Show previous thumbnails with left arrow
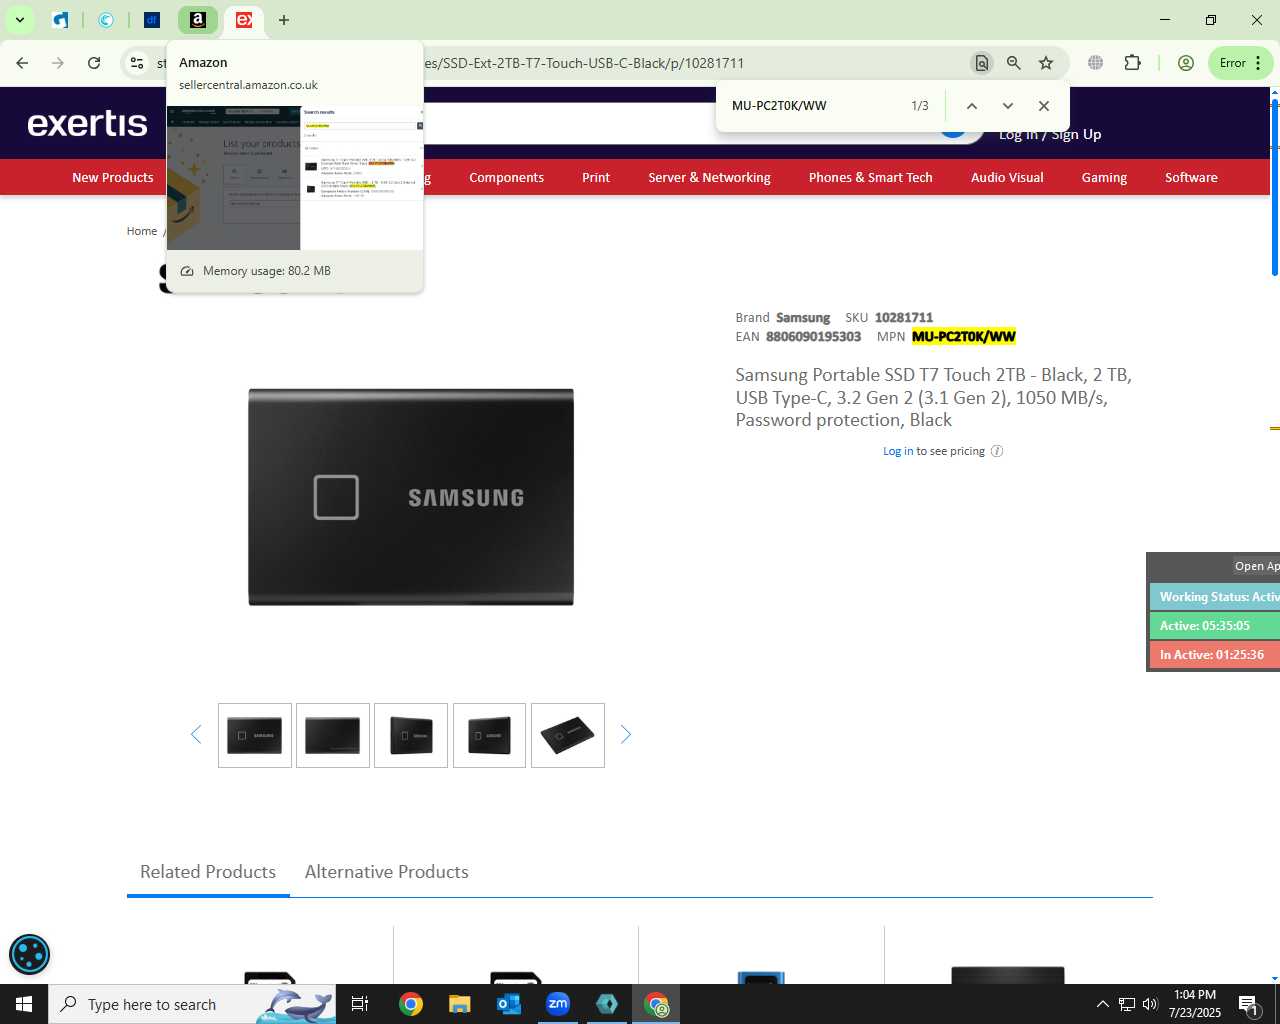 click(196, 735)
